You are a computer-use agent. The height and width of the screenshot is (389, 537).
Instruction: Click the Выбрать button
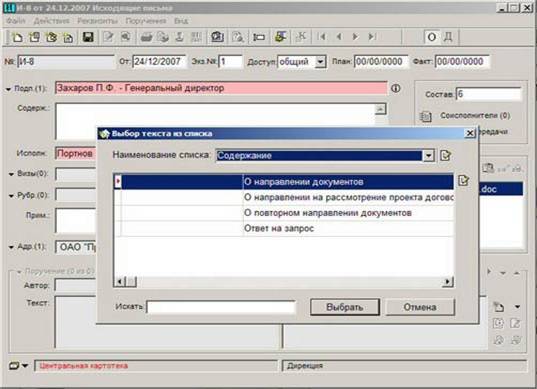(345, 307)
